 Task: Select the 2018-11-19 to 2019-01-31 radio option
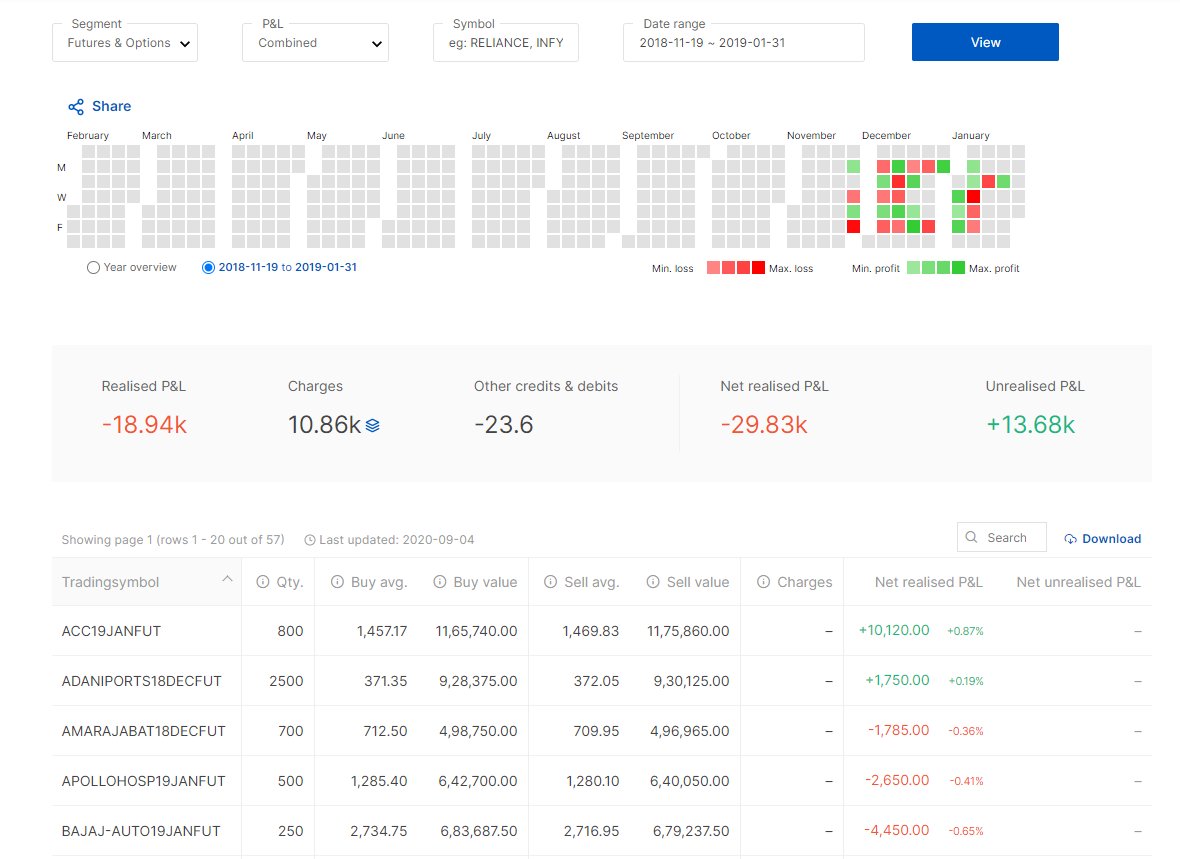tap(208, 267)
